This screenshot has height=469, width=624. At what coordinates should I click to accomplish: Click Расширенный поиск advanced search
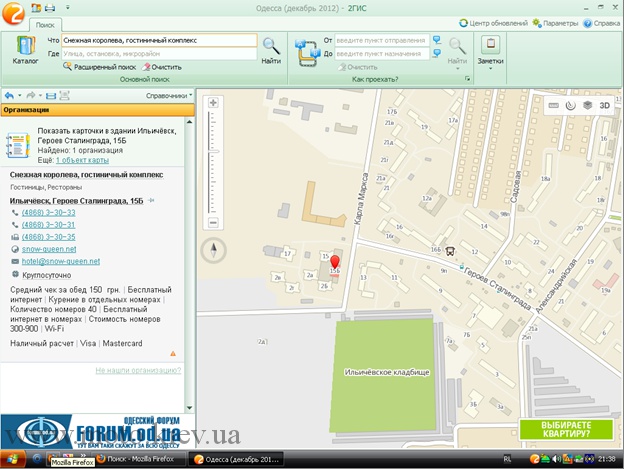click(98, 66)
